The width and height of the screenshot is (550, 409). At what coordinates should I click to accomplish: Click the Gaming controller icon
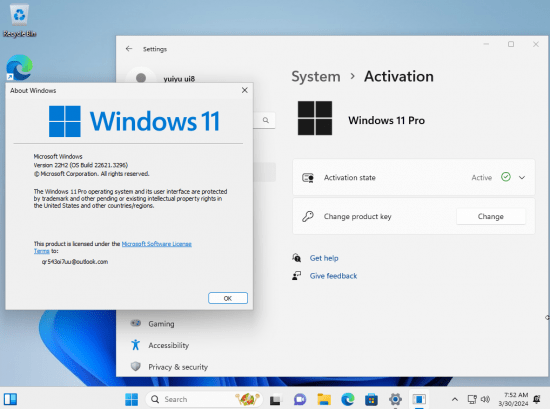point(136,323)
